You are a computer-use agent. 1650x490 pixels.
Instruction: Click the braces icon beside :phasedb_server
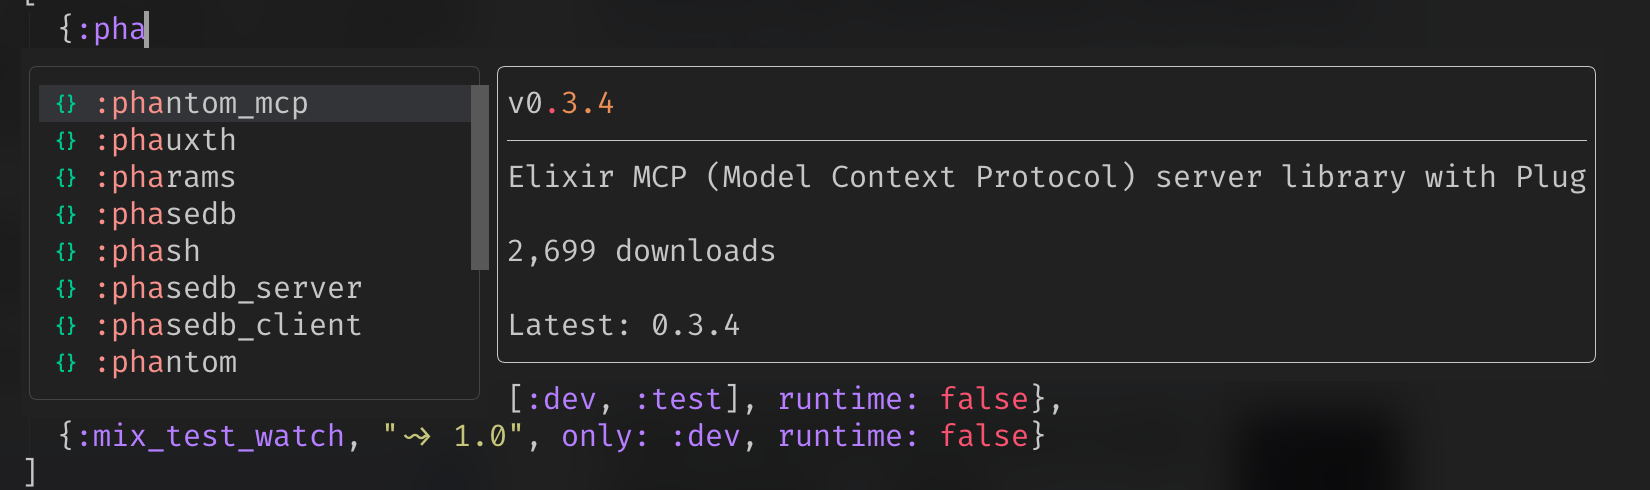point(66,289)
